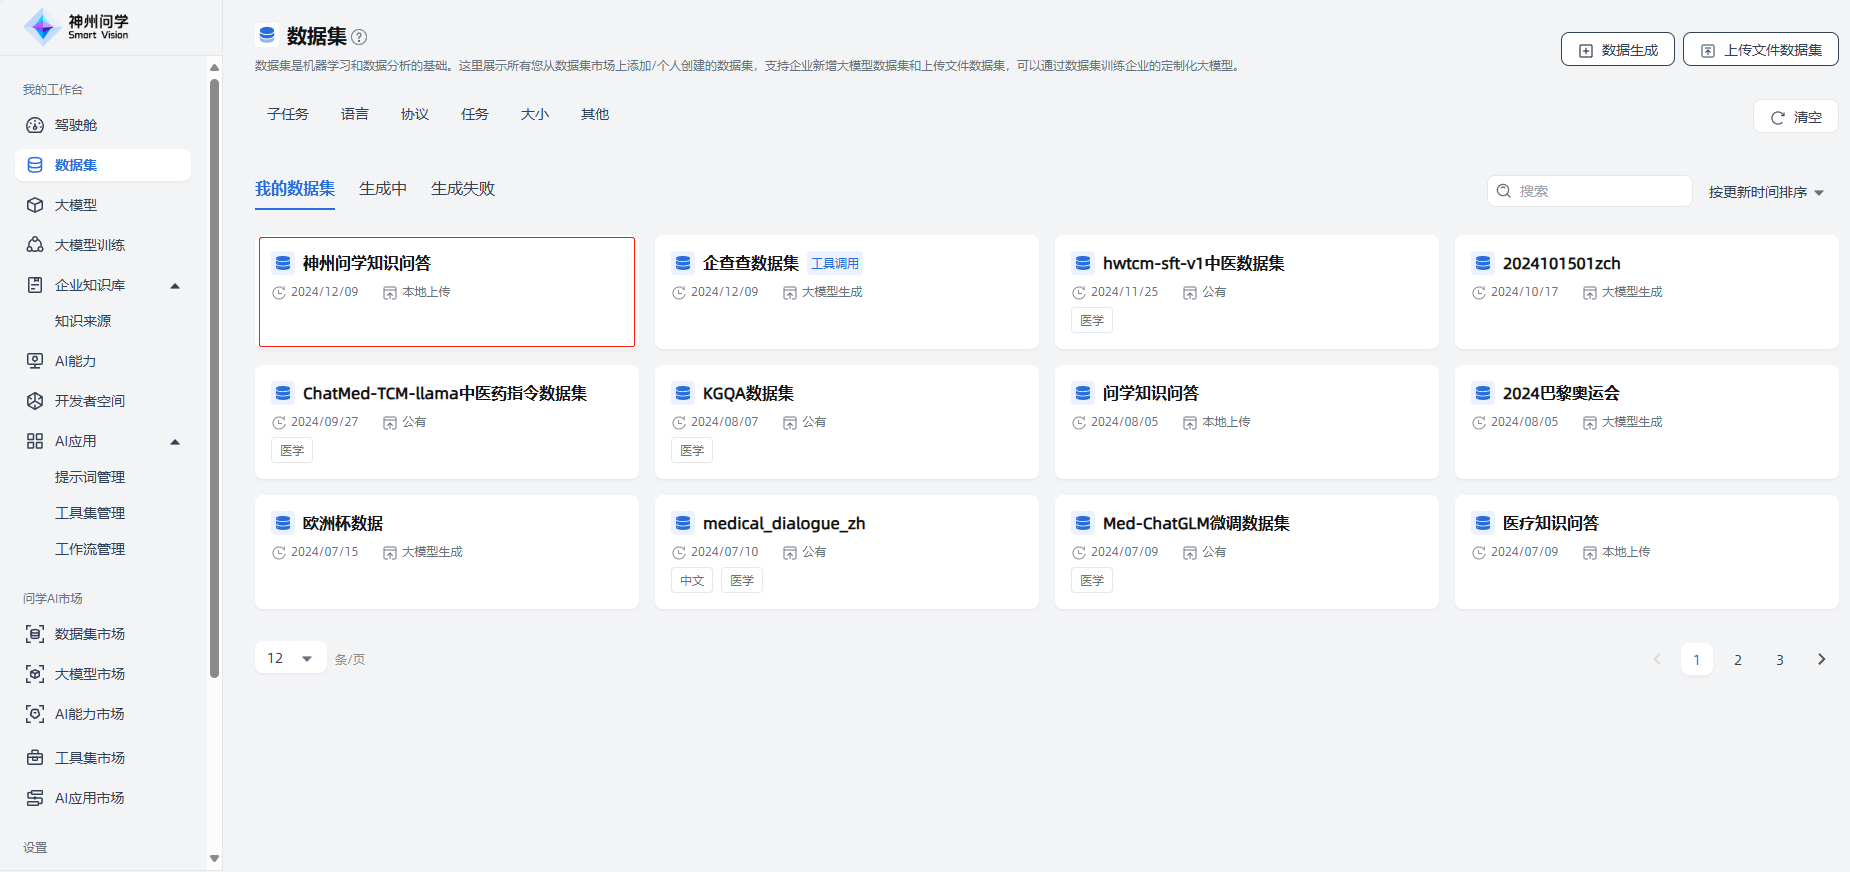Click the 上传文件数据集 button
This screenshot has height=872, width=1850.
pos(1760,50)
